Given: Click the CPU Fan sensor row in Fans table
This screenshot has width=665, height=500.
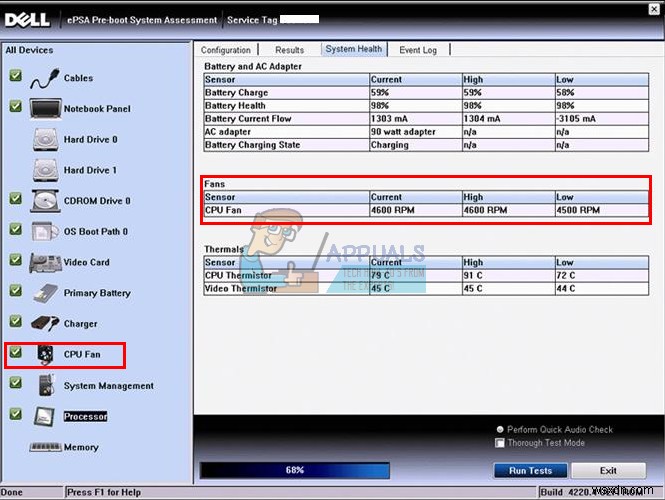Looking at the screenshot, I should click(x=426, y=210).
